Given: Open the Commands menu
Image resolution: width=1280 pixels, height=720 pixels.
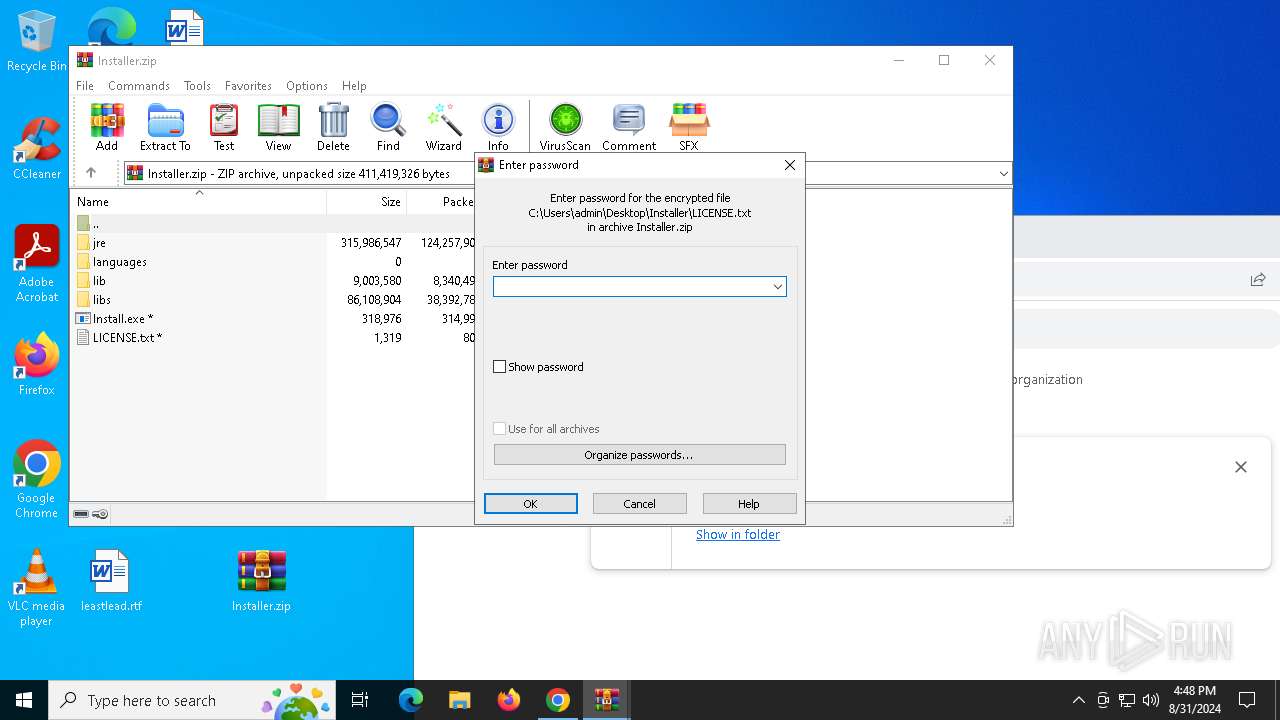Looking at the screenshot, I should pyautogui.click(x=139, y=86).
